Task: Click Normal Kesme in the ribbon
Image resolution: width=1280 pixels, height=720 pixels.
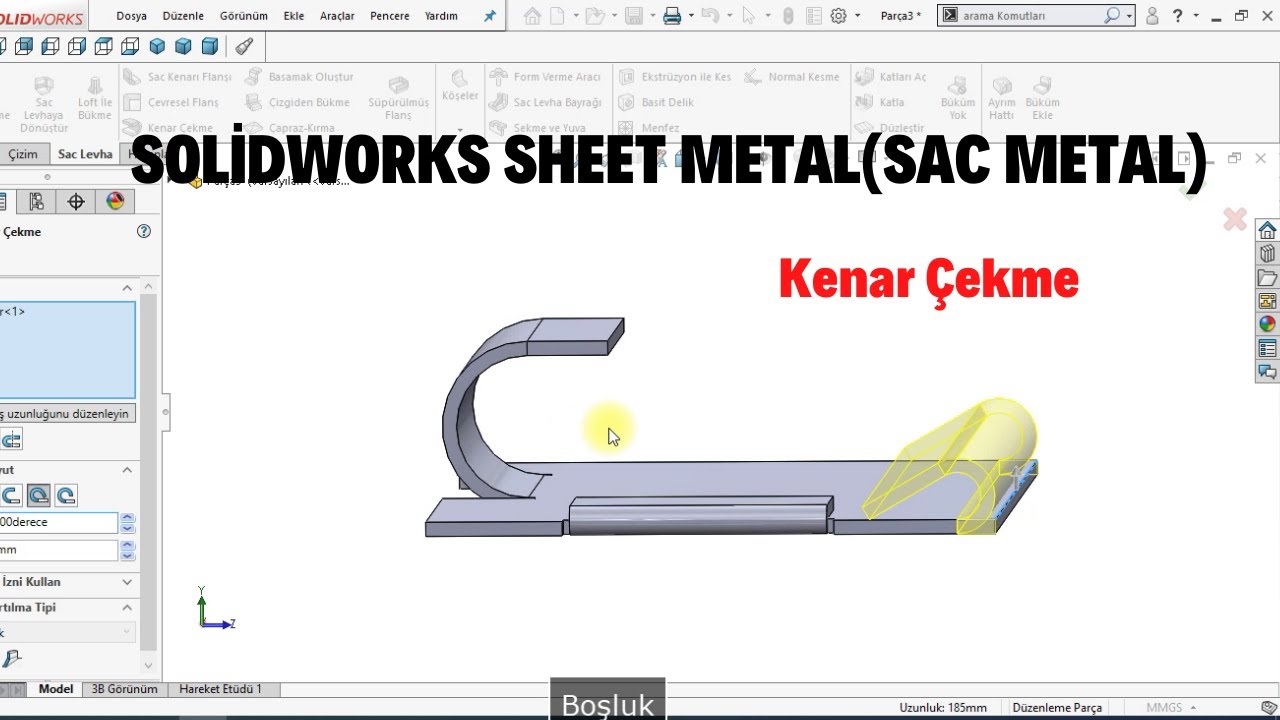Action: tap(792, 77)
